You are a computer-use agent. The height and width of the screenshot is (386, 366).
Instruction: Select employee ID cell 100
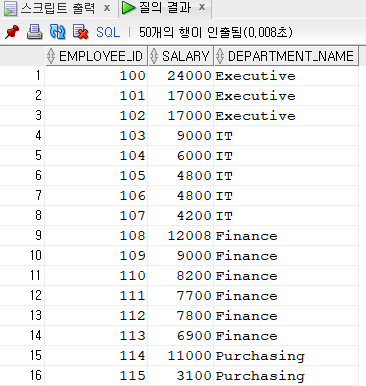pyautogui.click(x=96, y=76)
